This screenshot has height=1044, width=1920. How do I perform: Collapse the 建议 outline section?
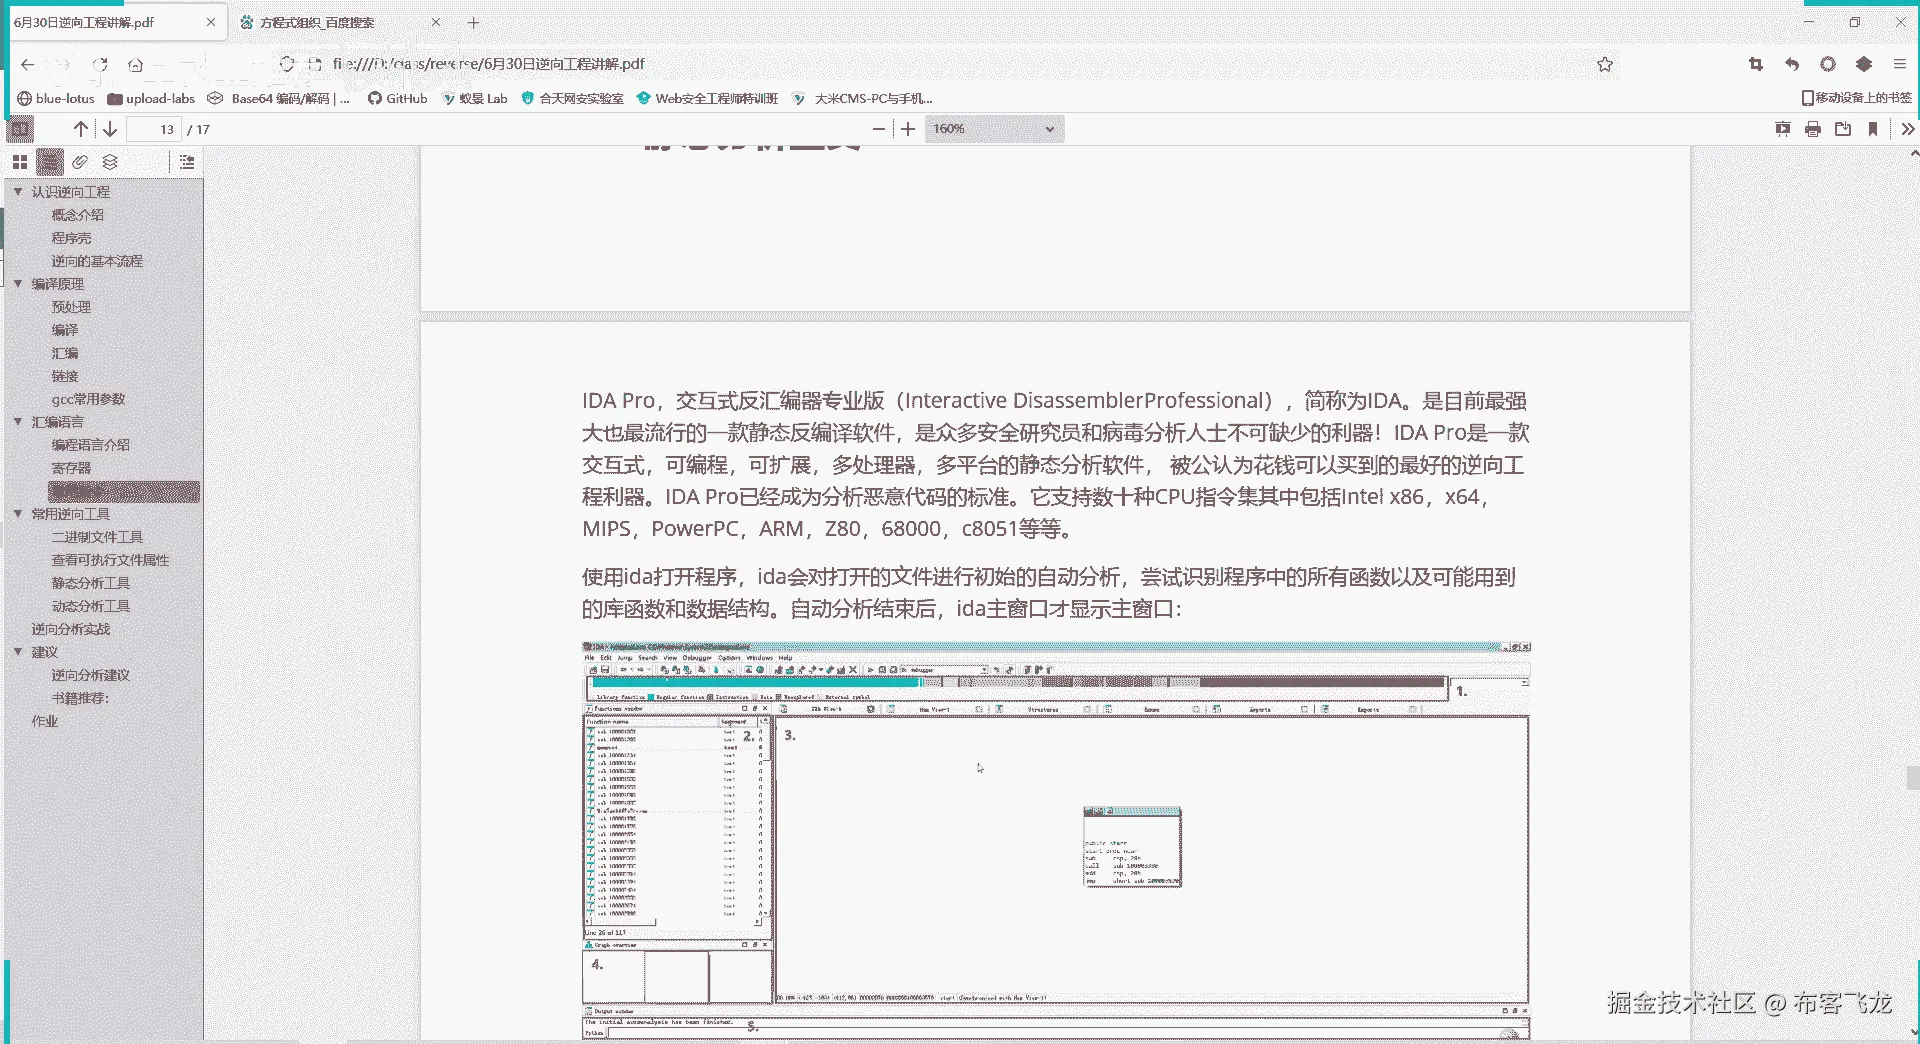coord(18,651)
